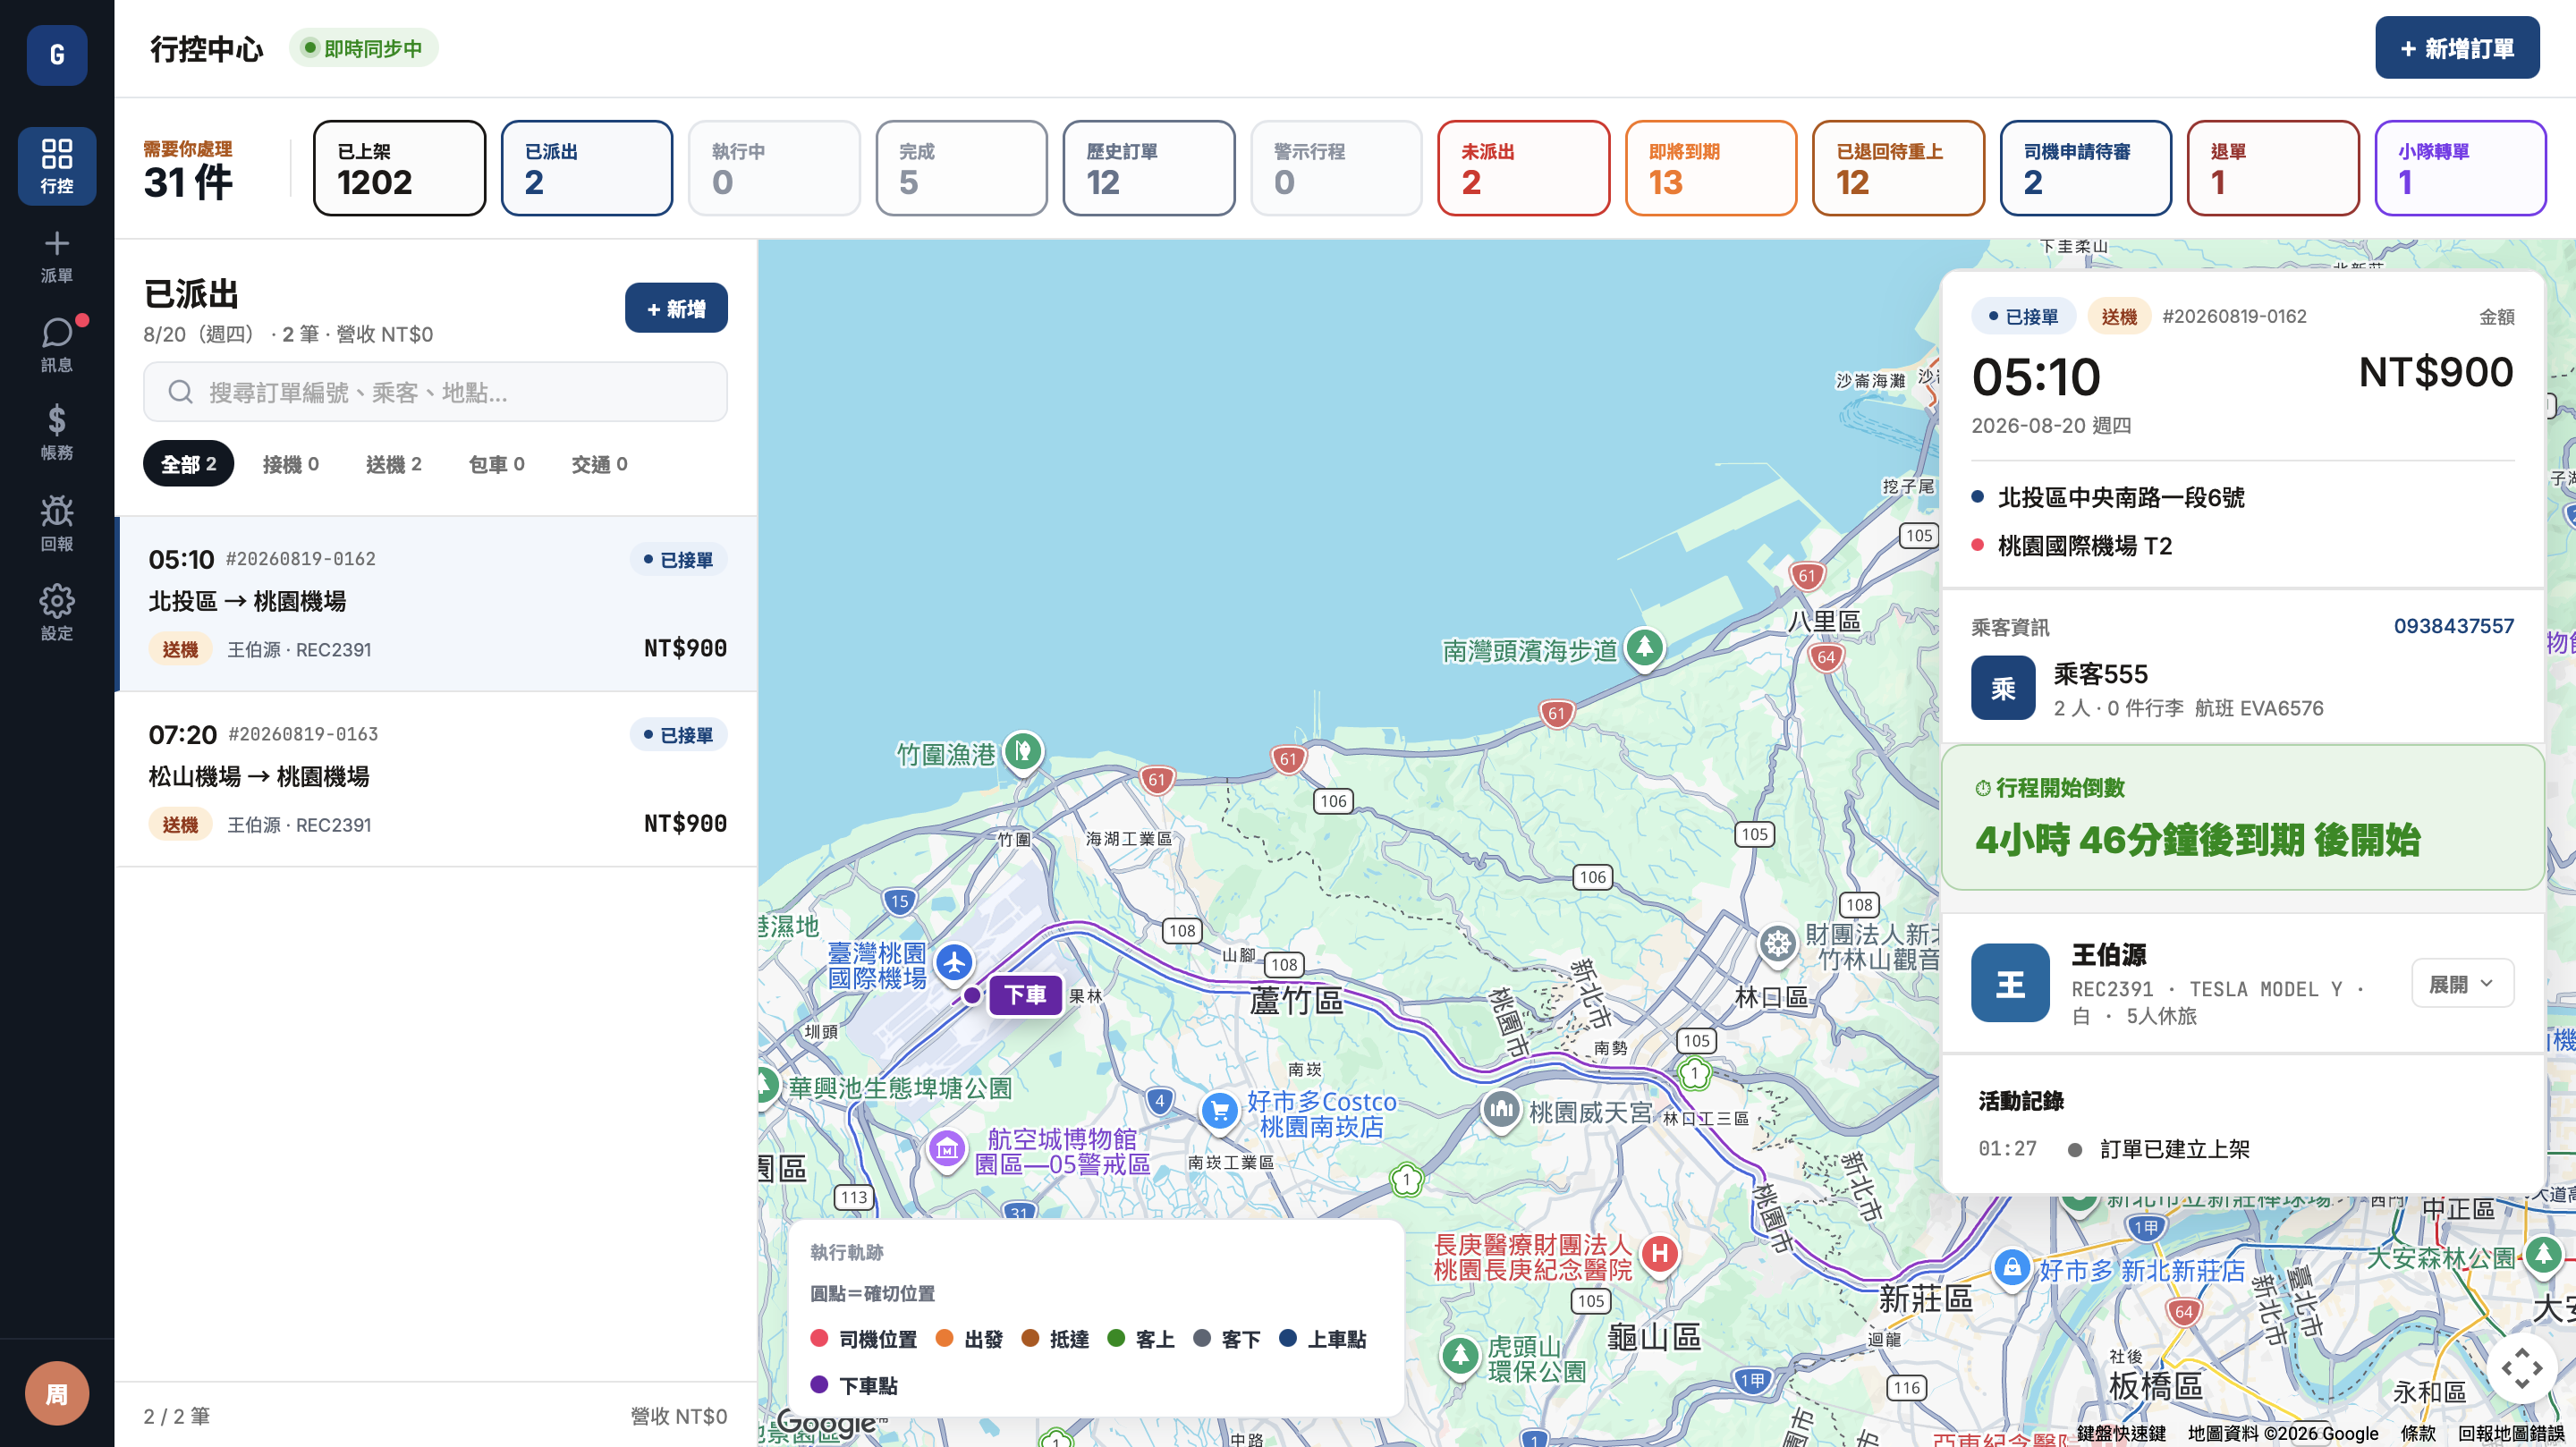Screen dimensions: 2576x1447
Task: Select the 全部 2 filter tab
Action: pos(188,464)
